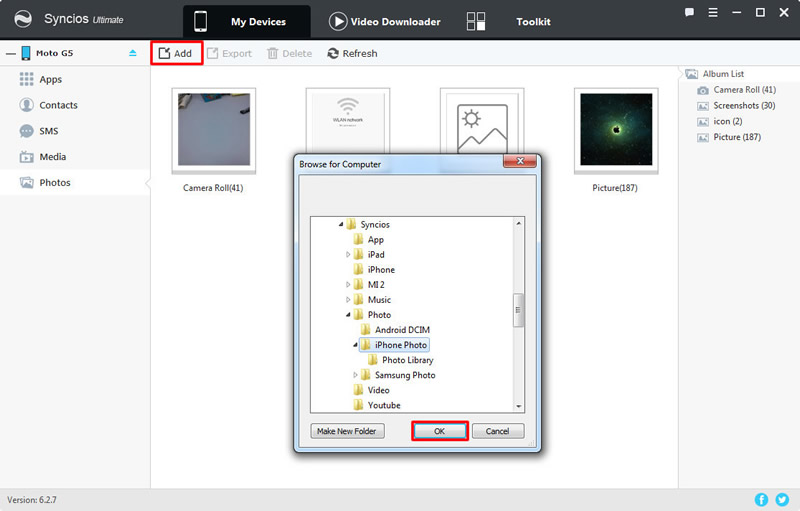Click the Version: 6.2.7 status text
Viewport: 800px width, 511px height.
tap(32, 500)
